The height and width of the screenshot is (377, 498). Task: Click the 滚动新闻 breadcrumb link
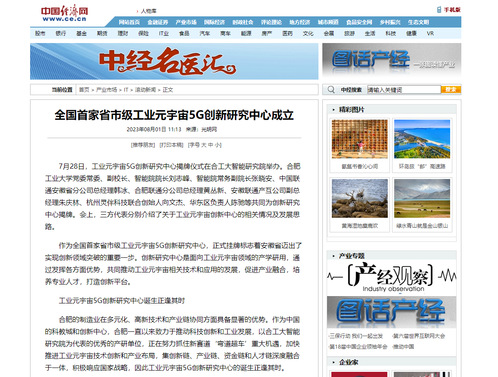click(145, 90)
